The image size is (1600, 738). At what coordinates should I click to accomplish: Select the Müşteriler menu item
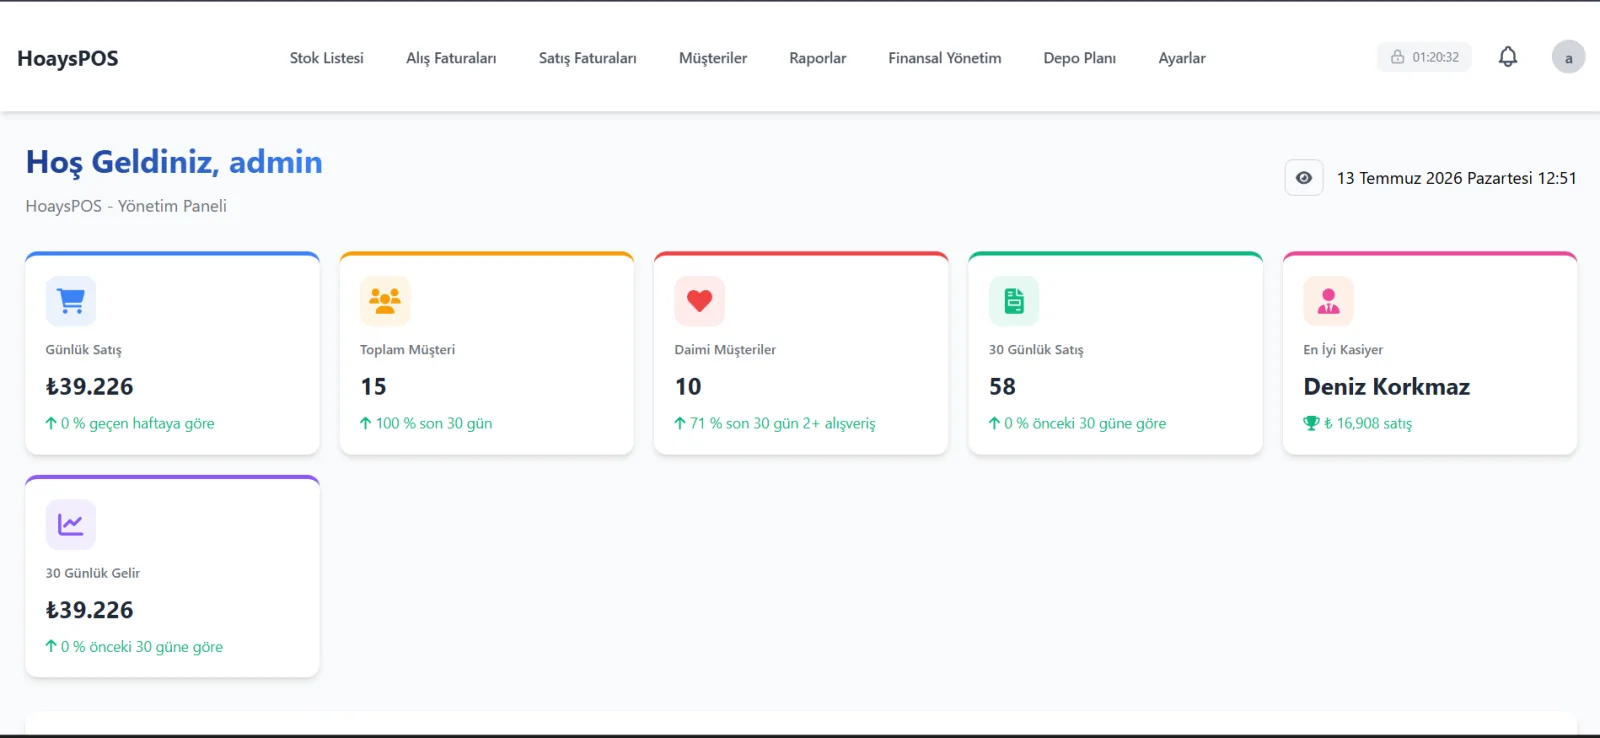coord(713,58)
